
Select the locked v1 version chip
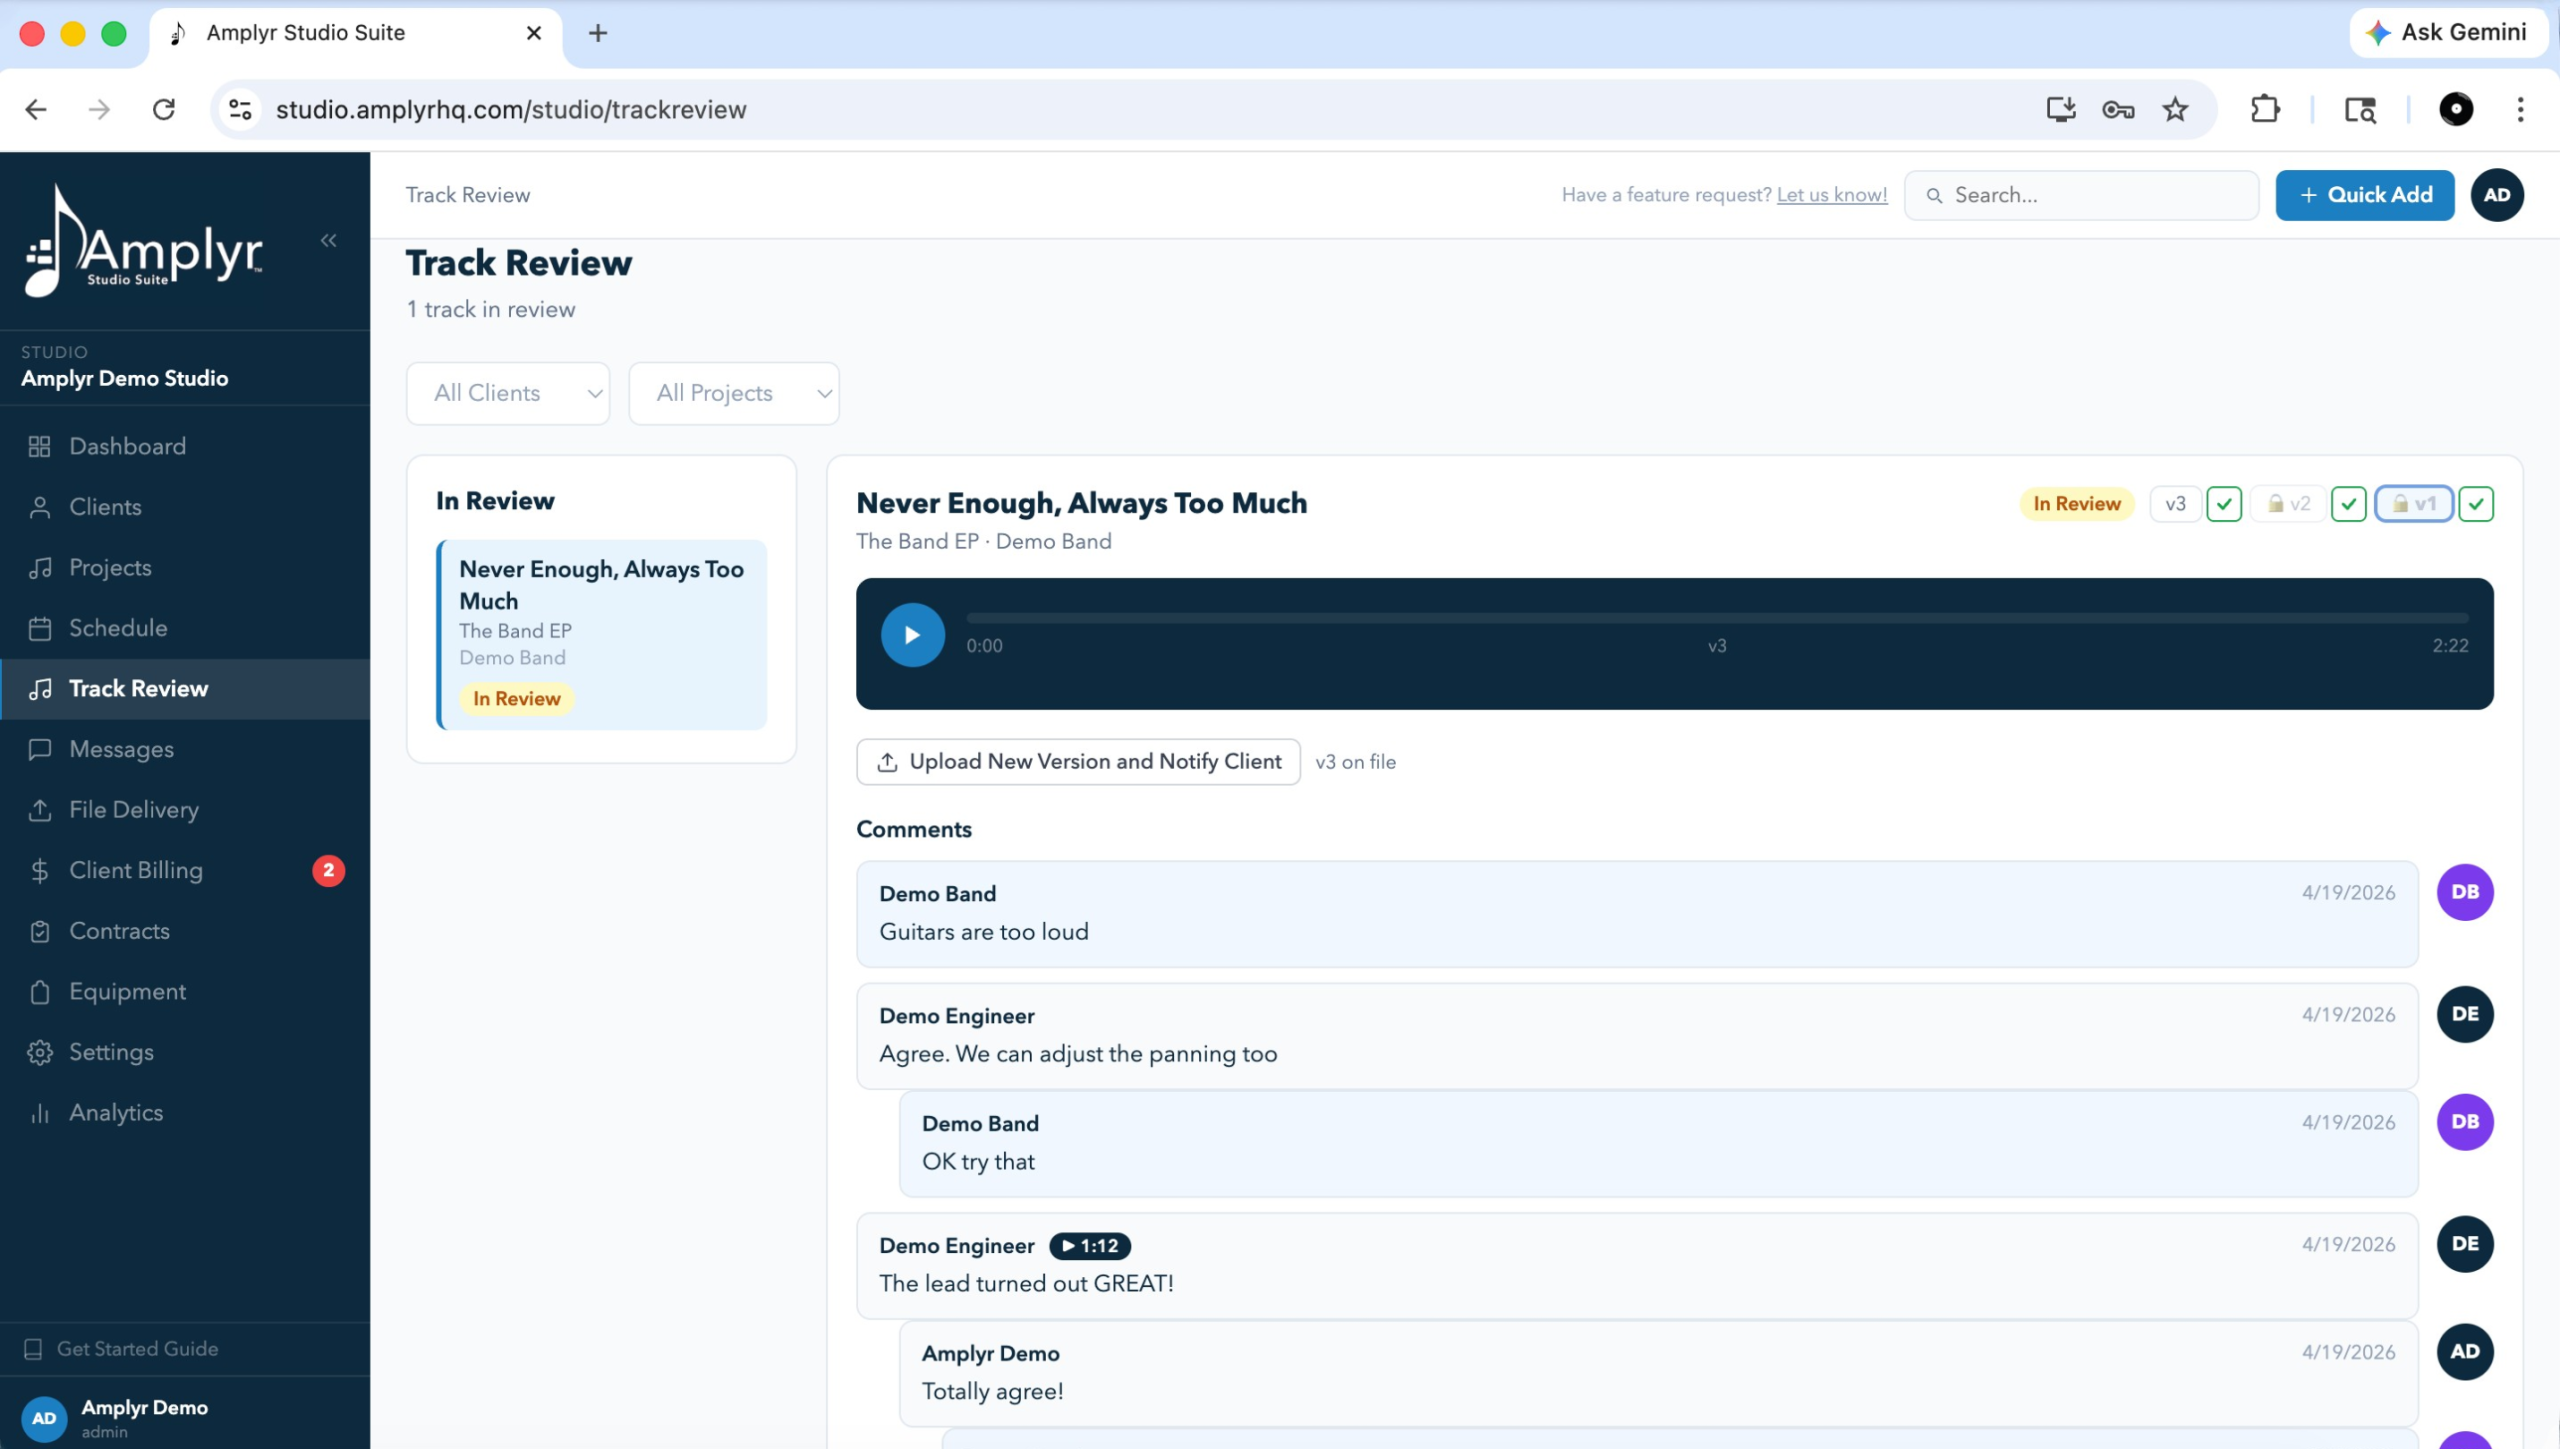tap(2414, 504)
